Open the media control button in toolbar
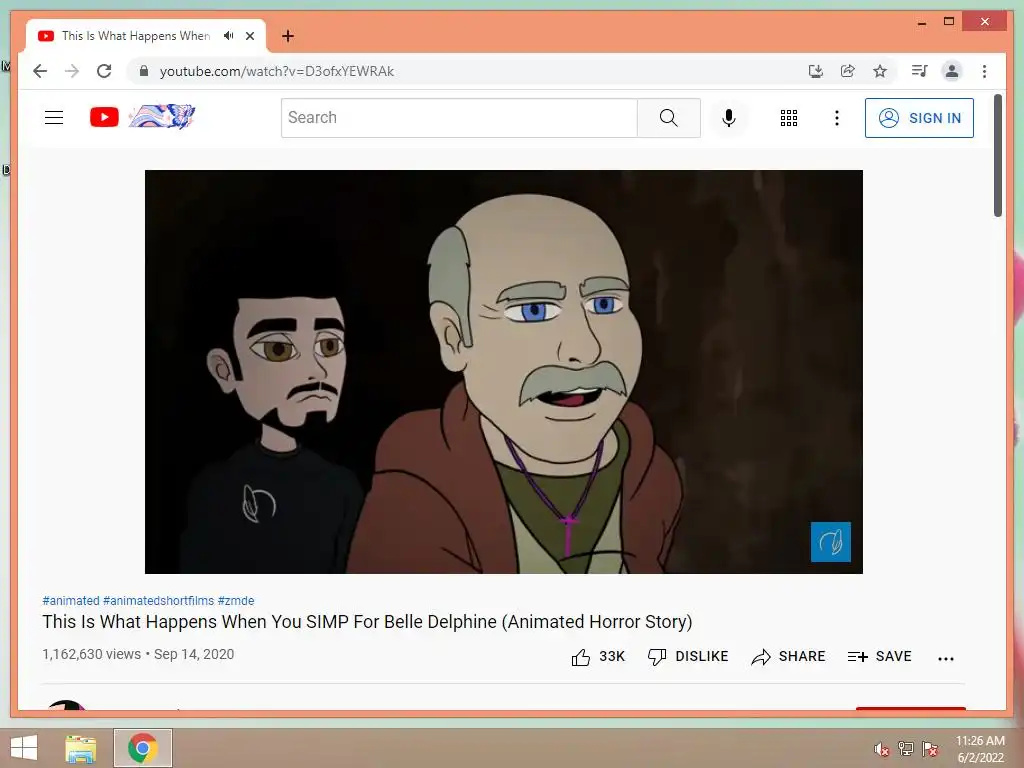1024x768 pixels. [920, 71]
